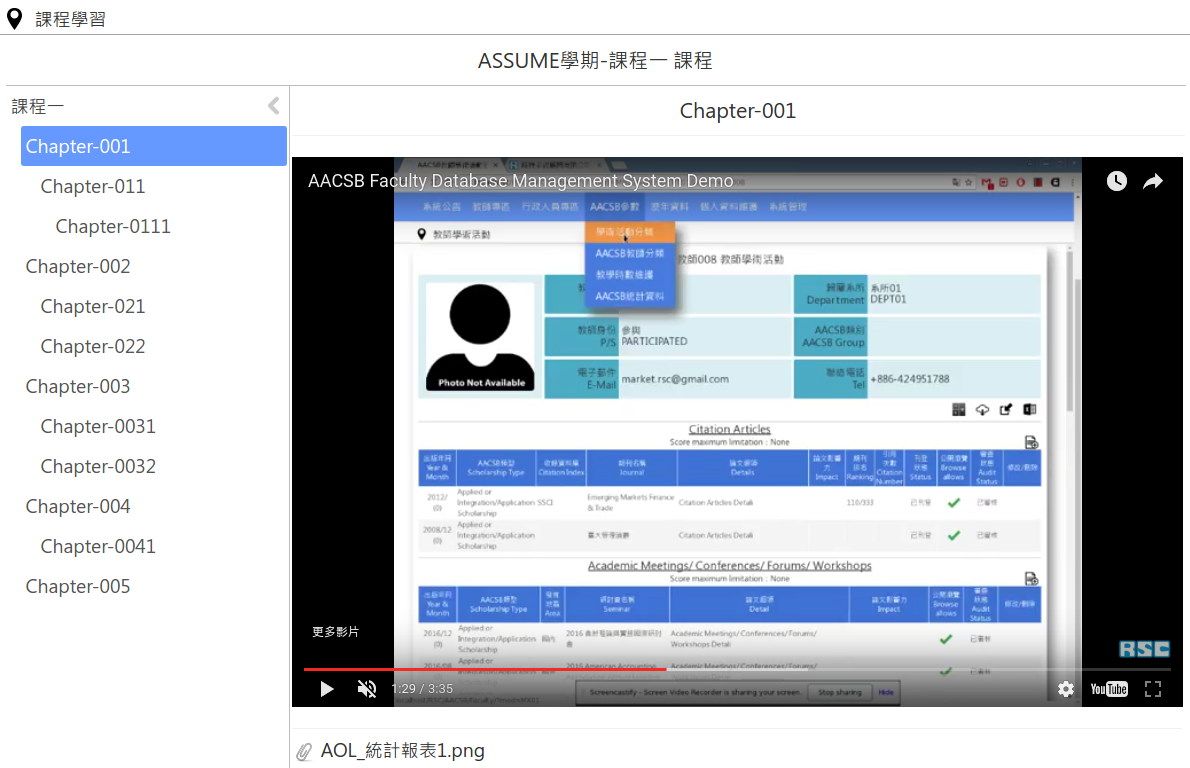Click the Chapter-001 heading above the video
This screenshot has height=768, width=1190.
pos(737,111)
